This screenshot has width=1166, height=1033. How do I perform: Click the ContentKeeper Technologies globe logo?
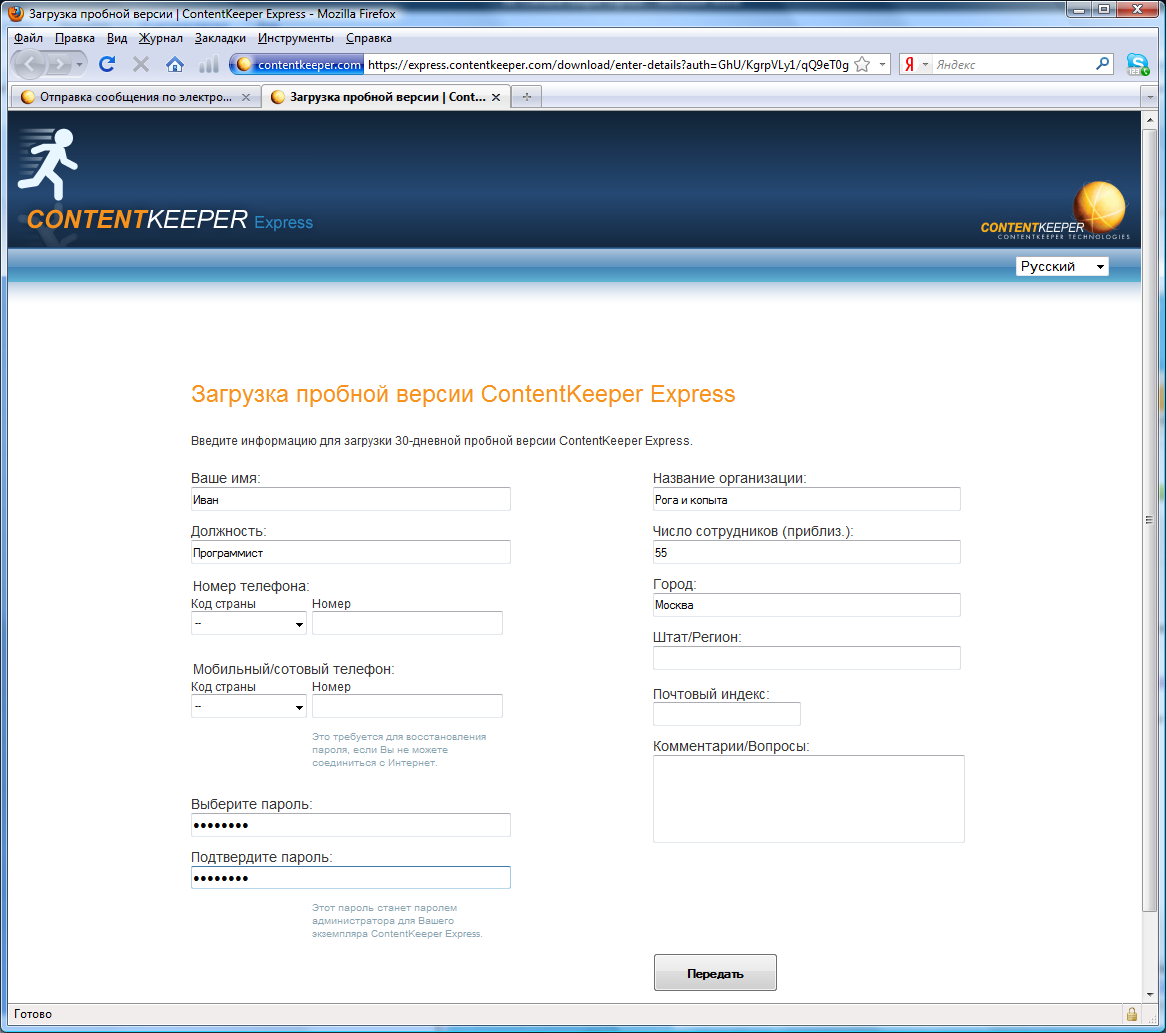(1055, 211)
